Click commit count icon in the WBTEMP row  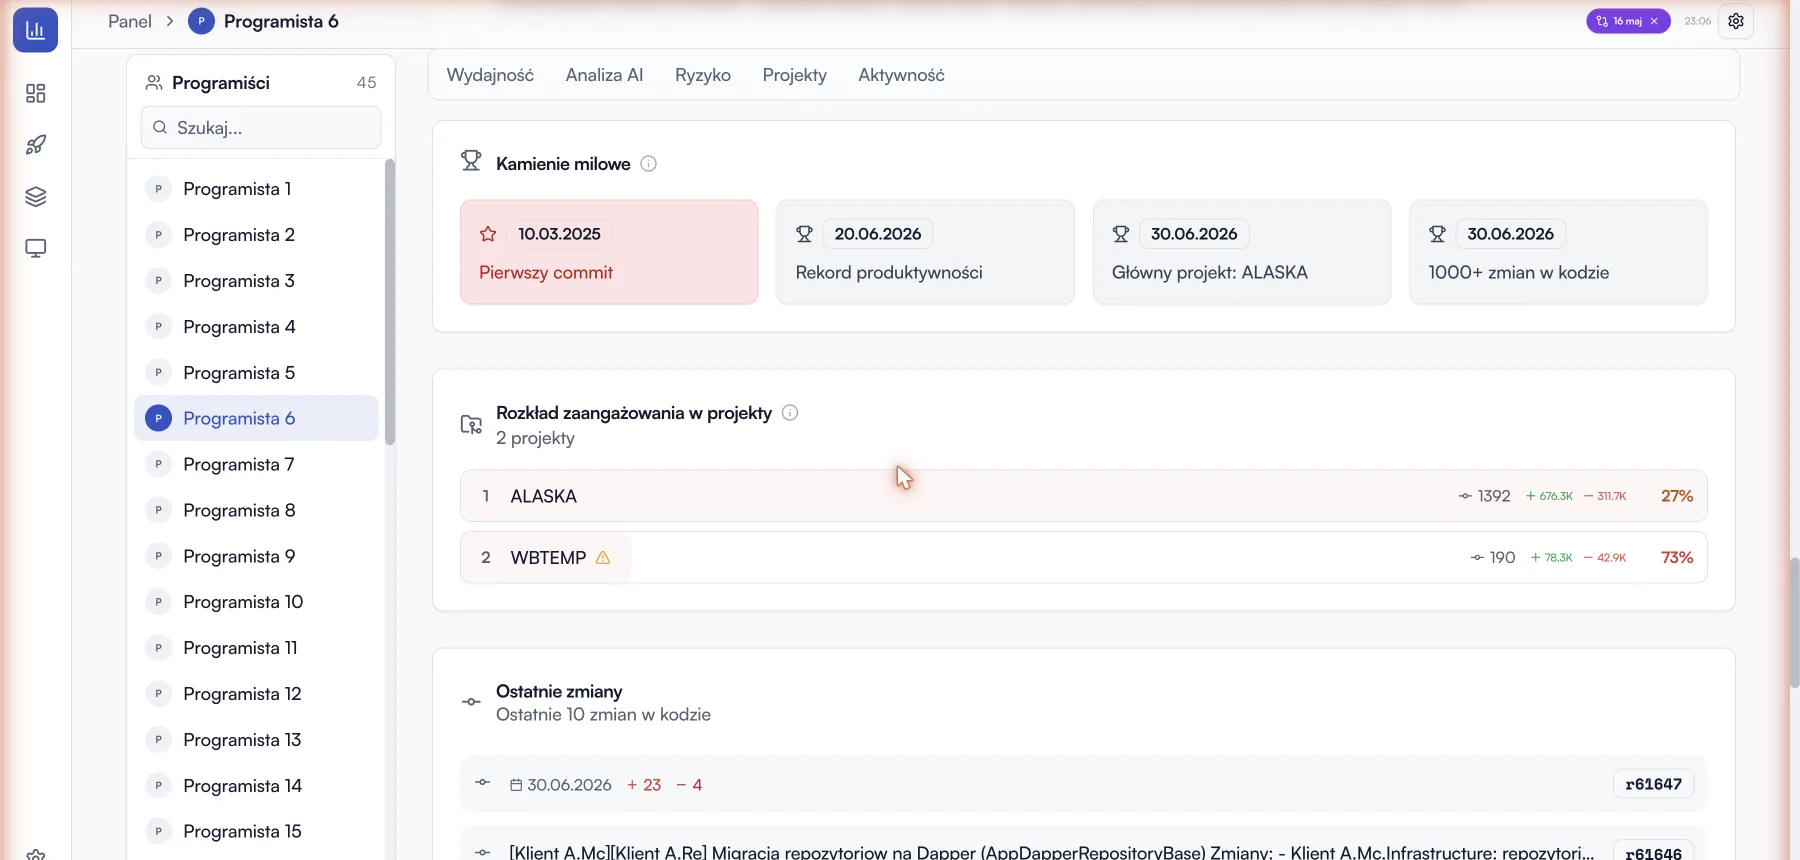pyautogui.click(x=1477, y=558)
